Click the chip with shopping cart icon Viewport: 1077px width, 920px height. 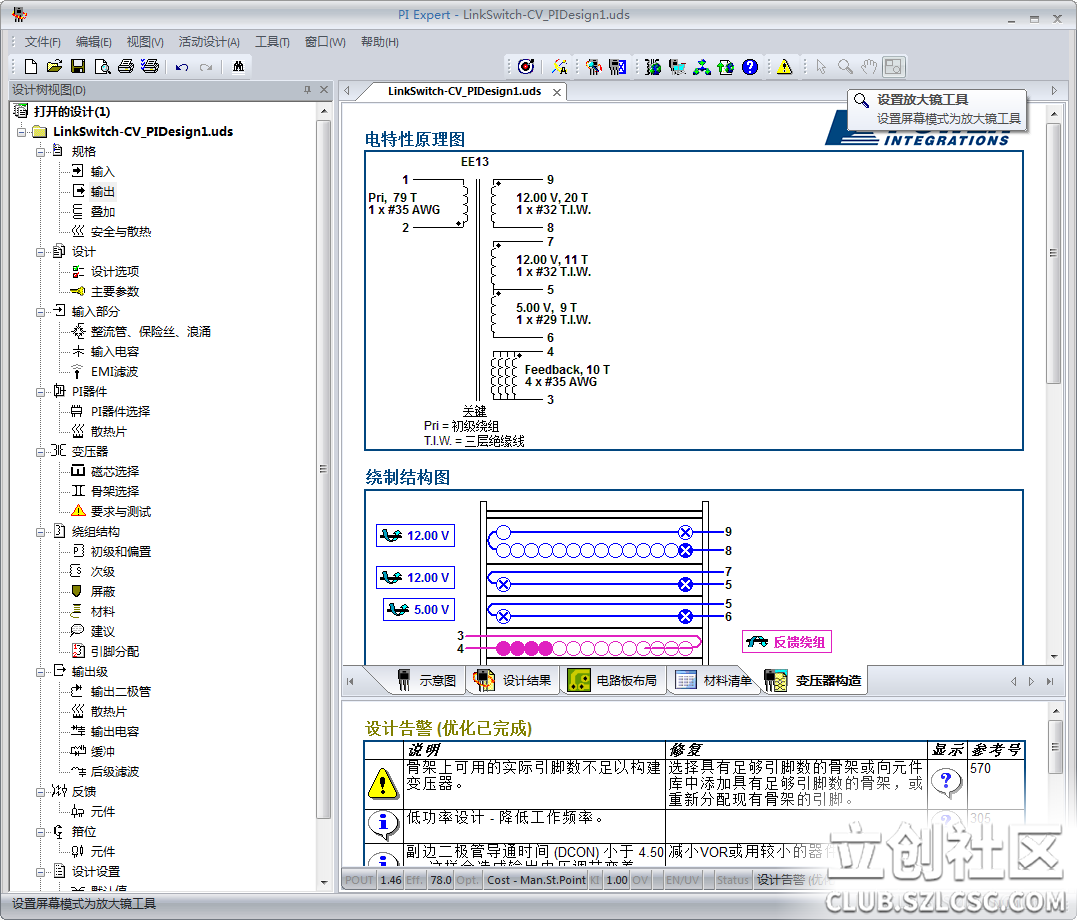[x=677, y=67]
